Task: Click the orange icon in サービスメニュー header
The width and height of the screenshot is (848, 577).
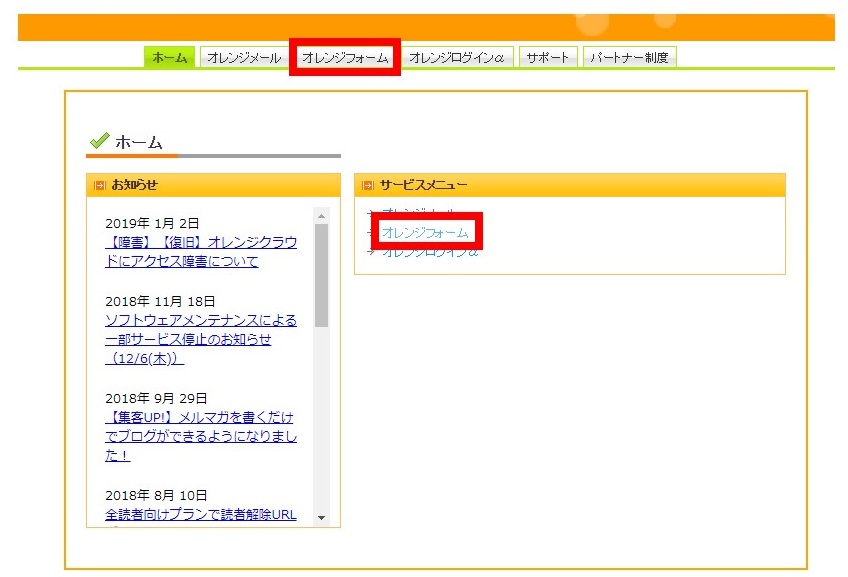Action: tap(367, 185)
